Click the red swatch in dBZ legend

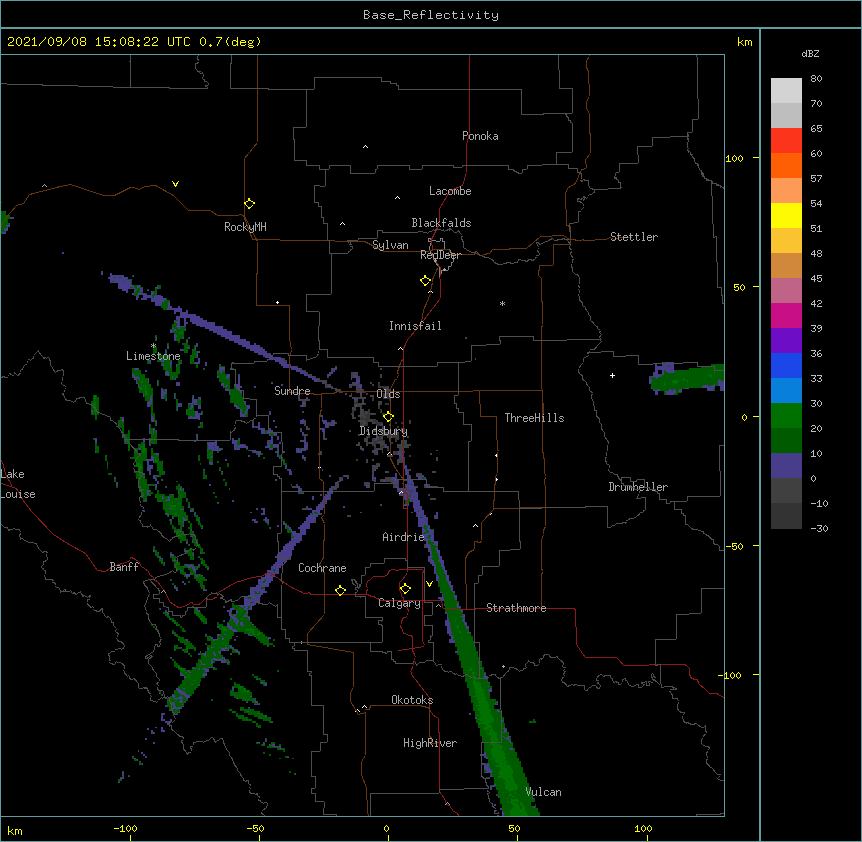tap(786, 140)
